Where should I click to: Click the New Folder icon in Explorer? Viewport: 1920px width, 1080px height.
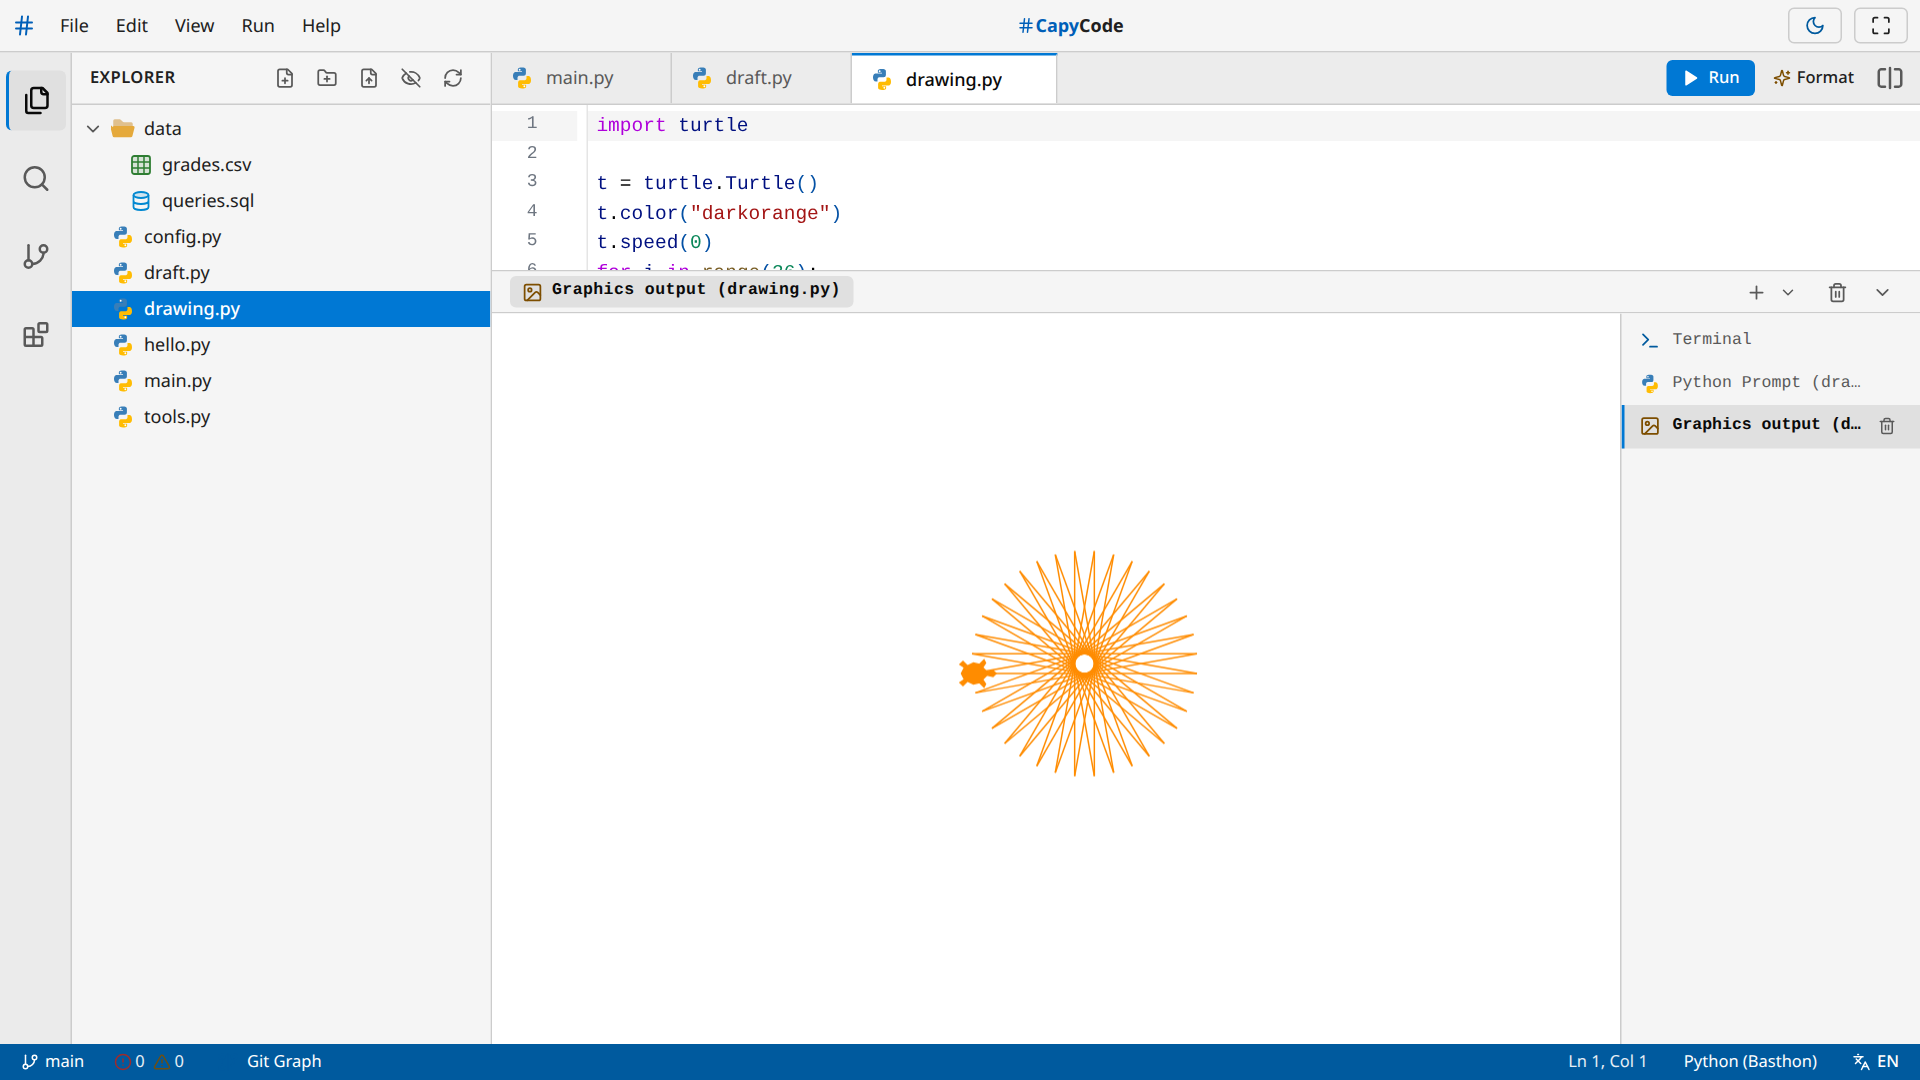tap(327, 78)
